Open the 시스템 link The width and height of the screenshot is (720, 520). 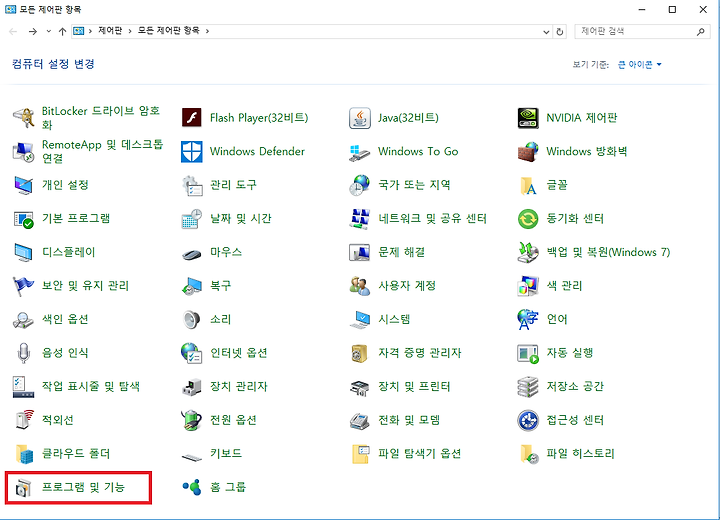click(x=394, y=319)
